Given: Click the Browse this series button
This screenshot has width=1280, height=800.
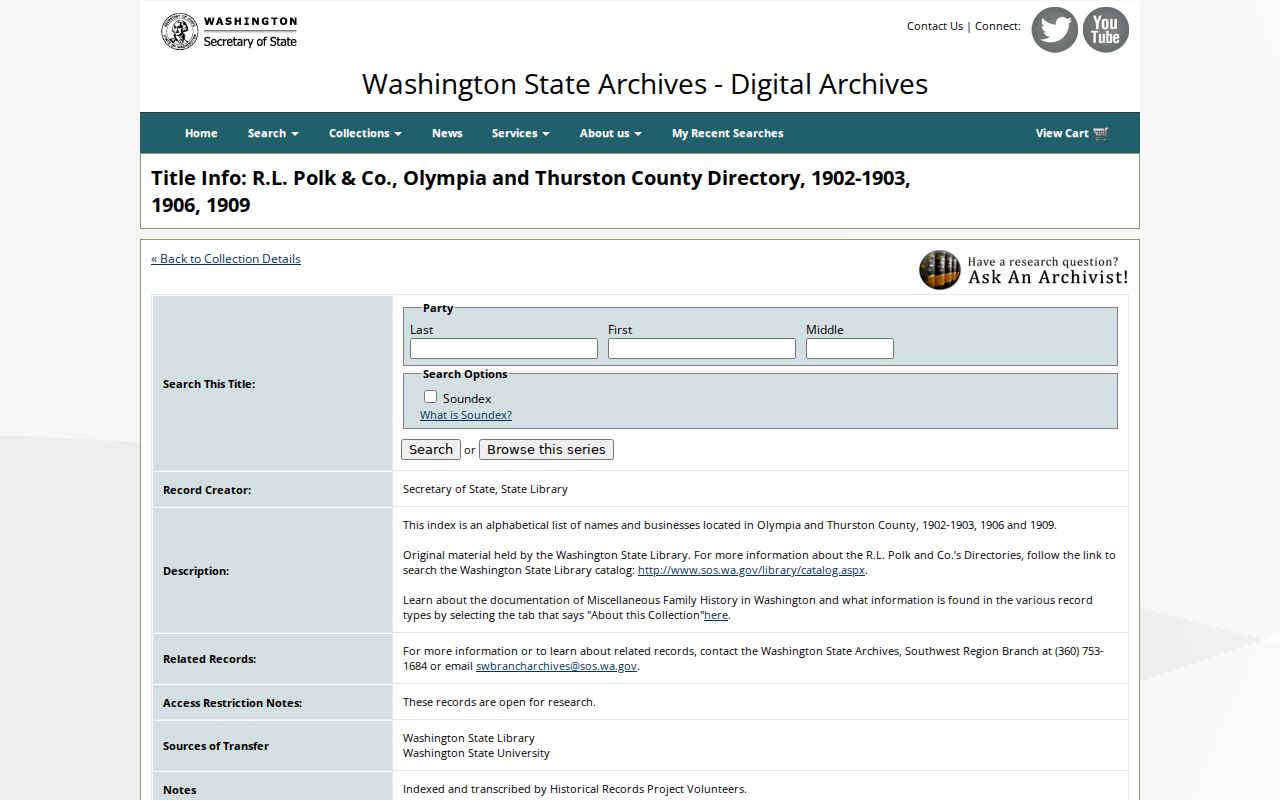Looking at the screenshot, I should 546,450.
